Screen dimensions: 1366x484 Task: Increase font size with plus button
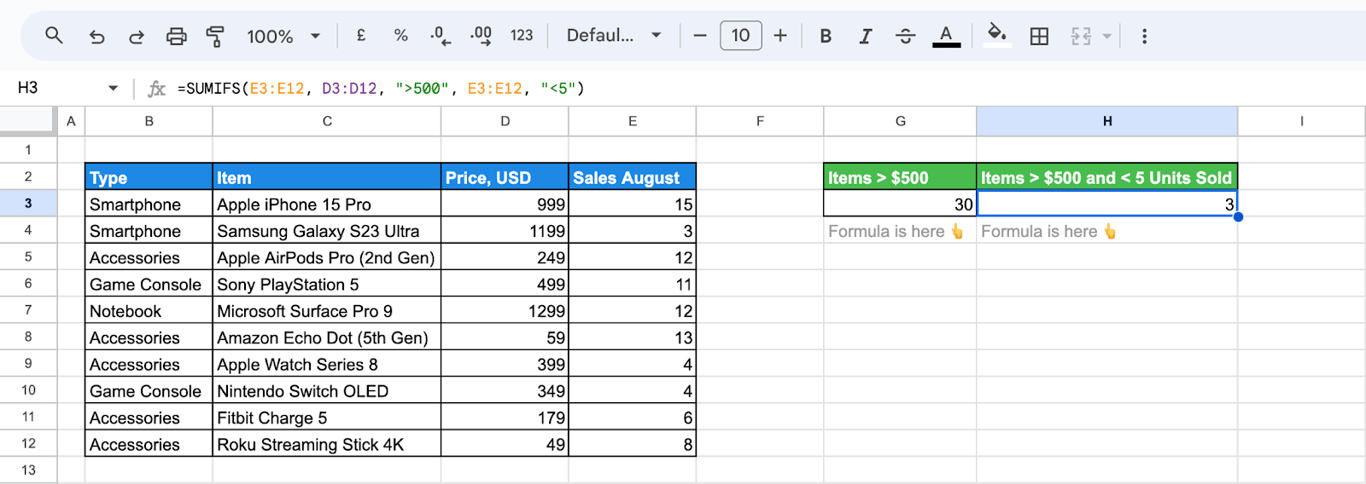[x=781, y=36]
